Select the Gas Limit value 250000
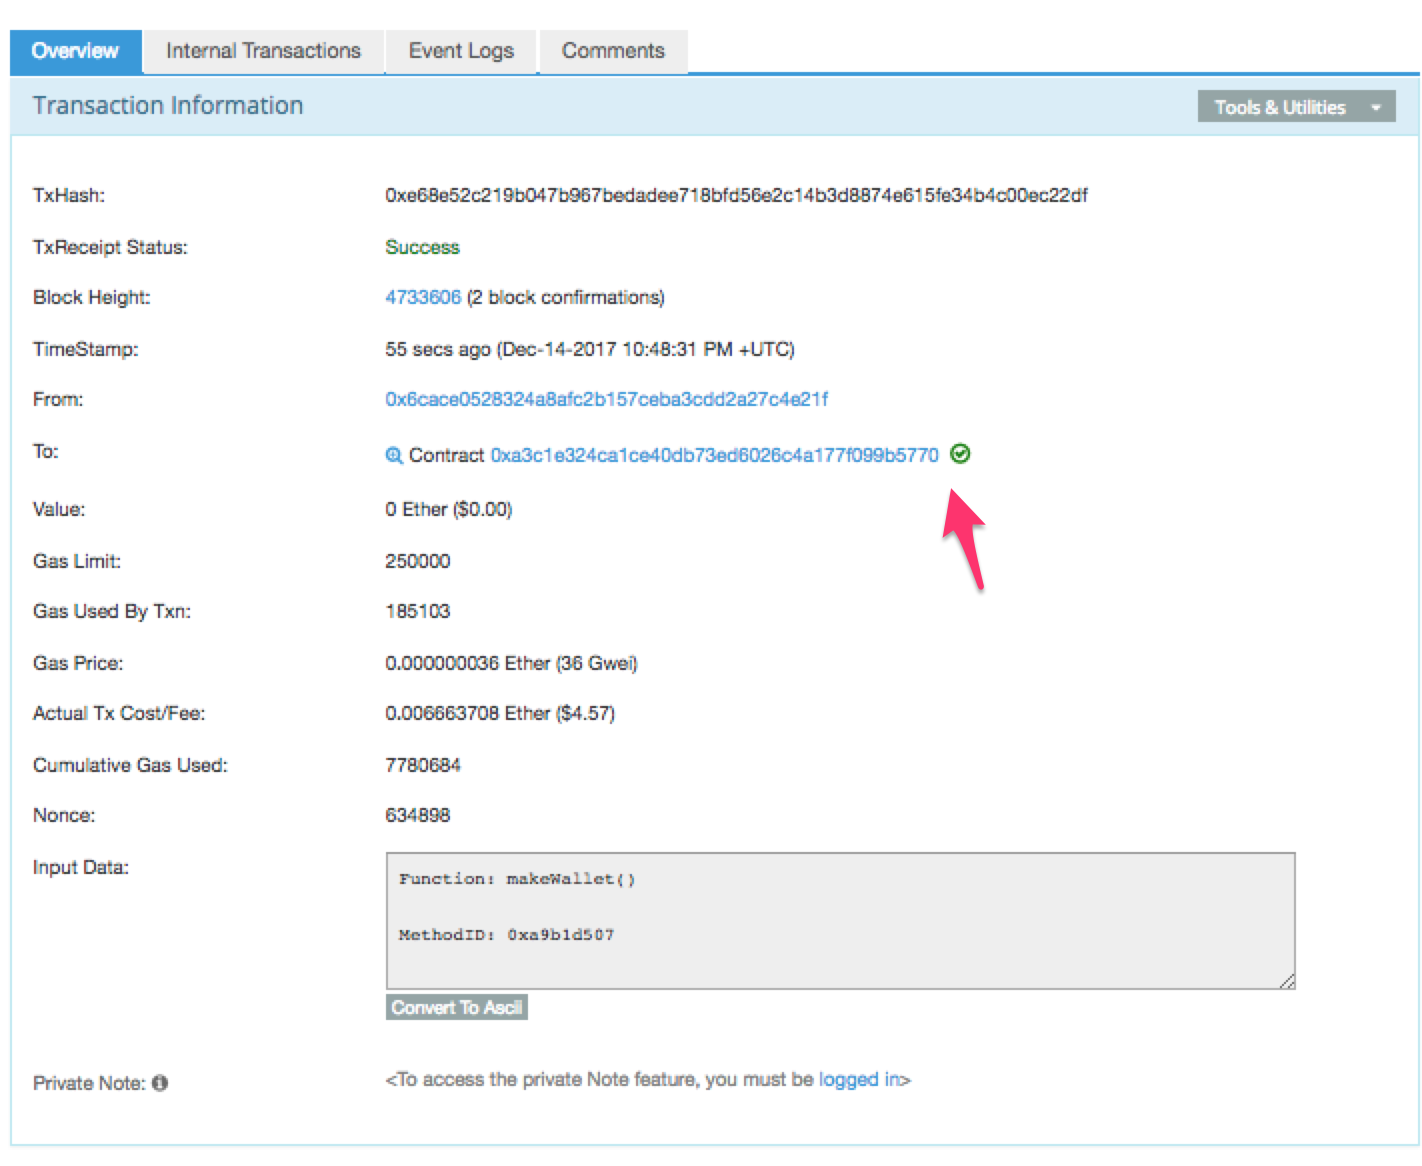The width and height of the screenshot is (1422, 1166). 418,561
